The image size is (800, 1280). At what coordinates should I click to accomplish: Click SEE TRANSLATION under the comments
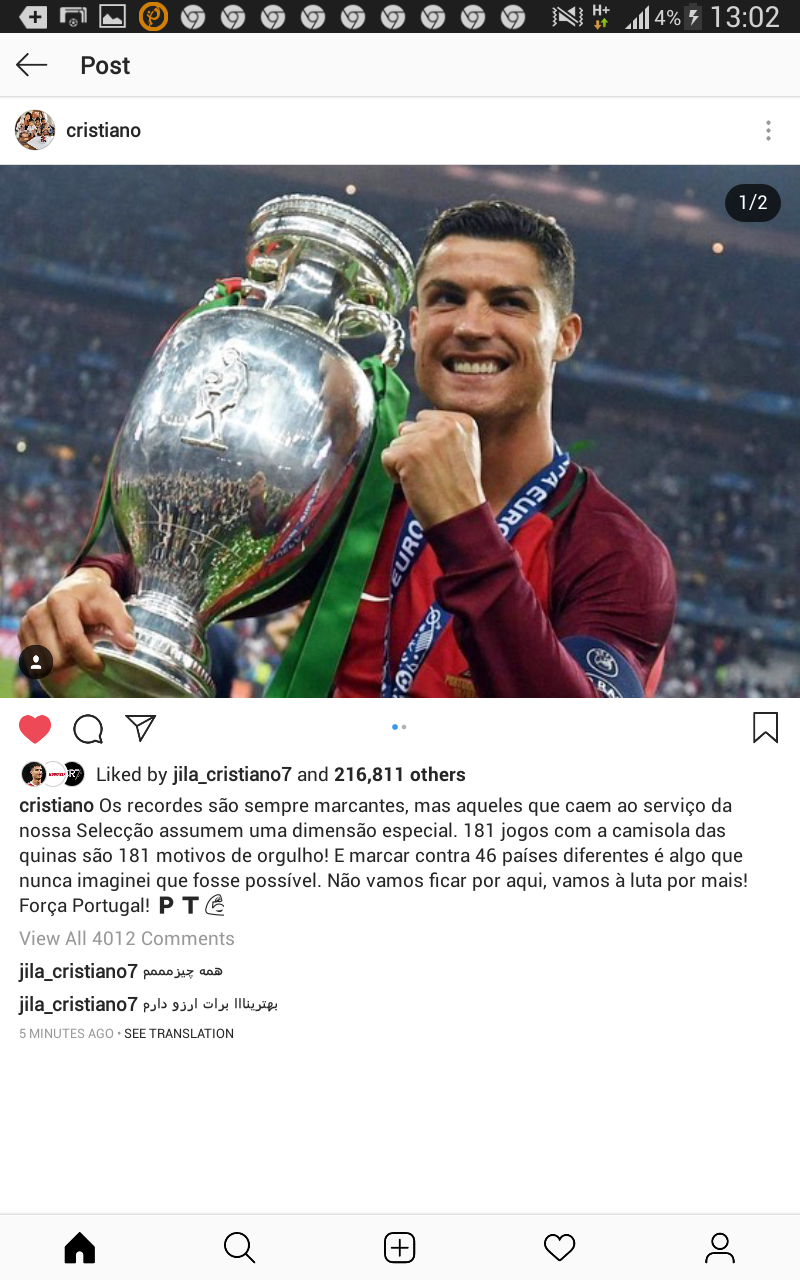click(179, 1034)
